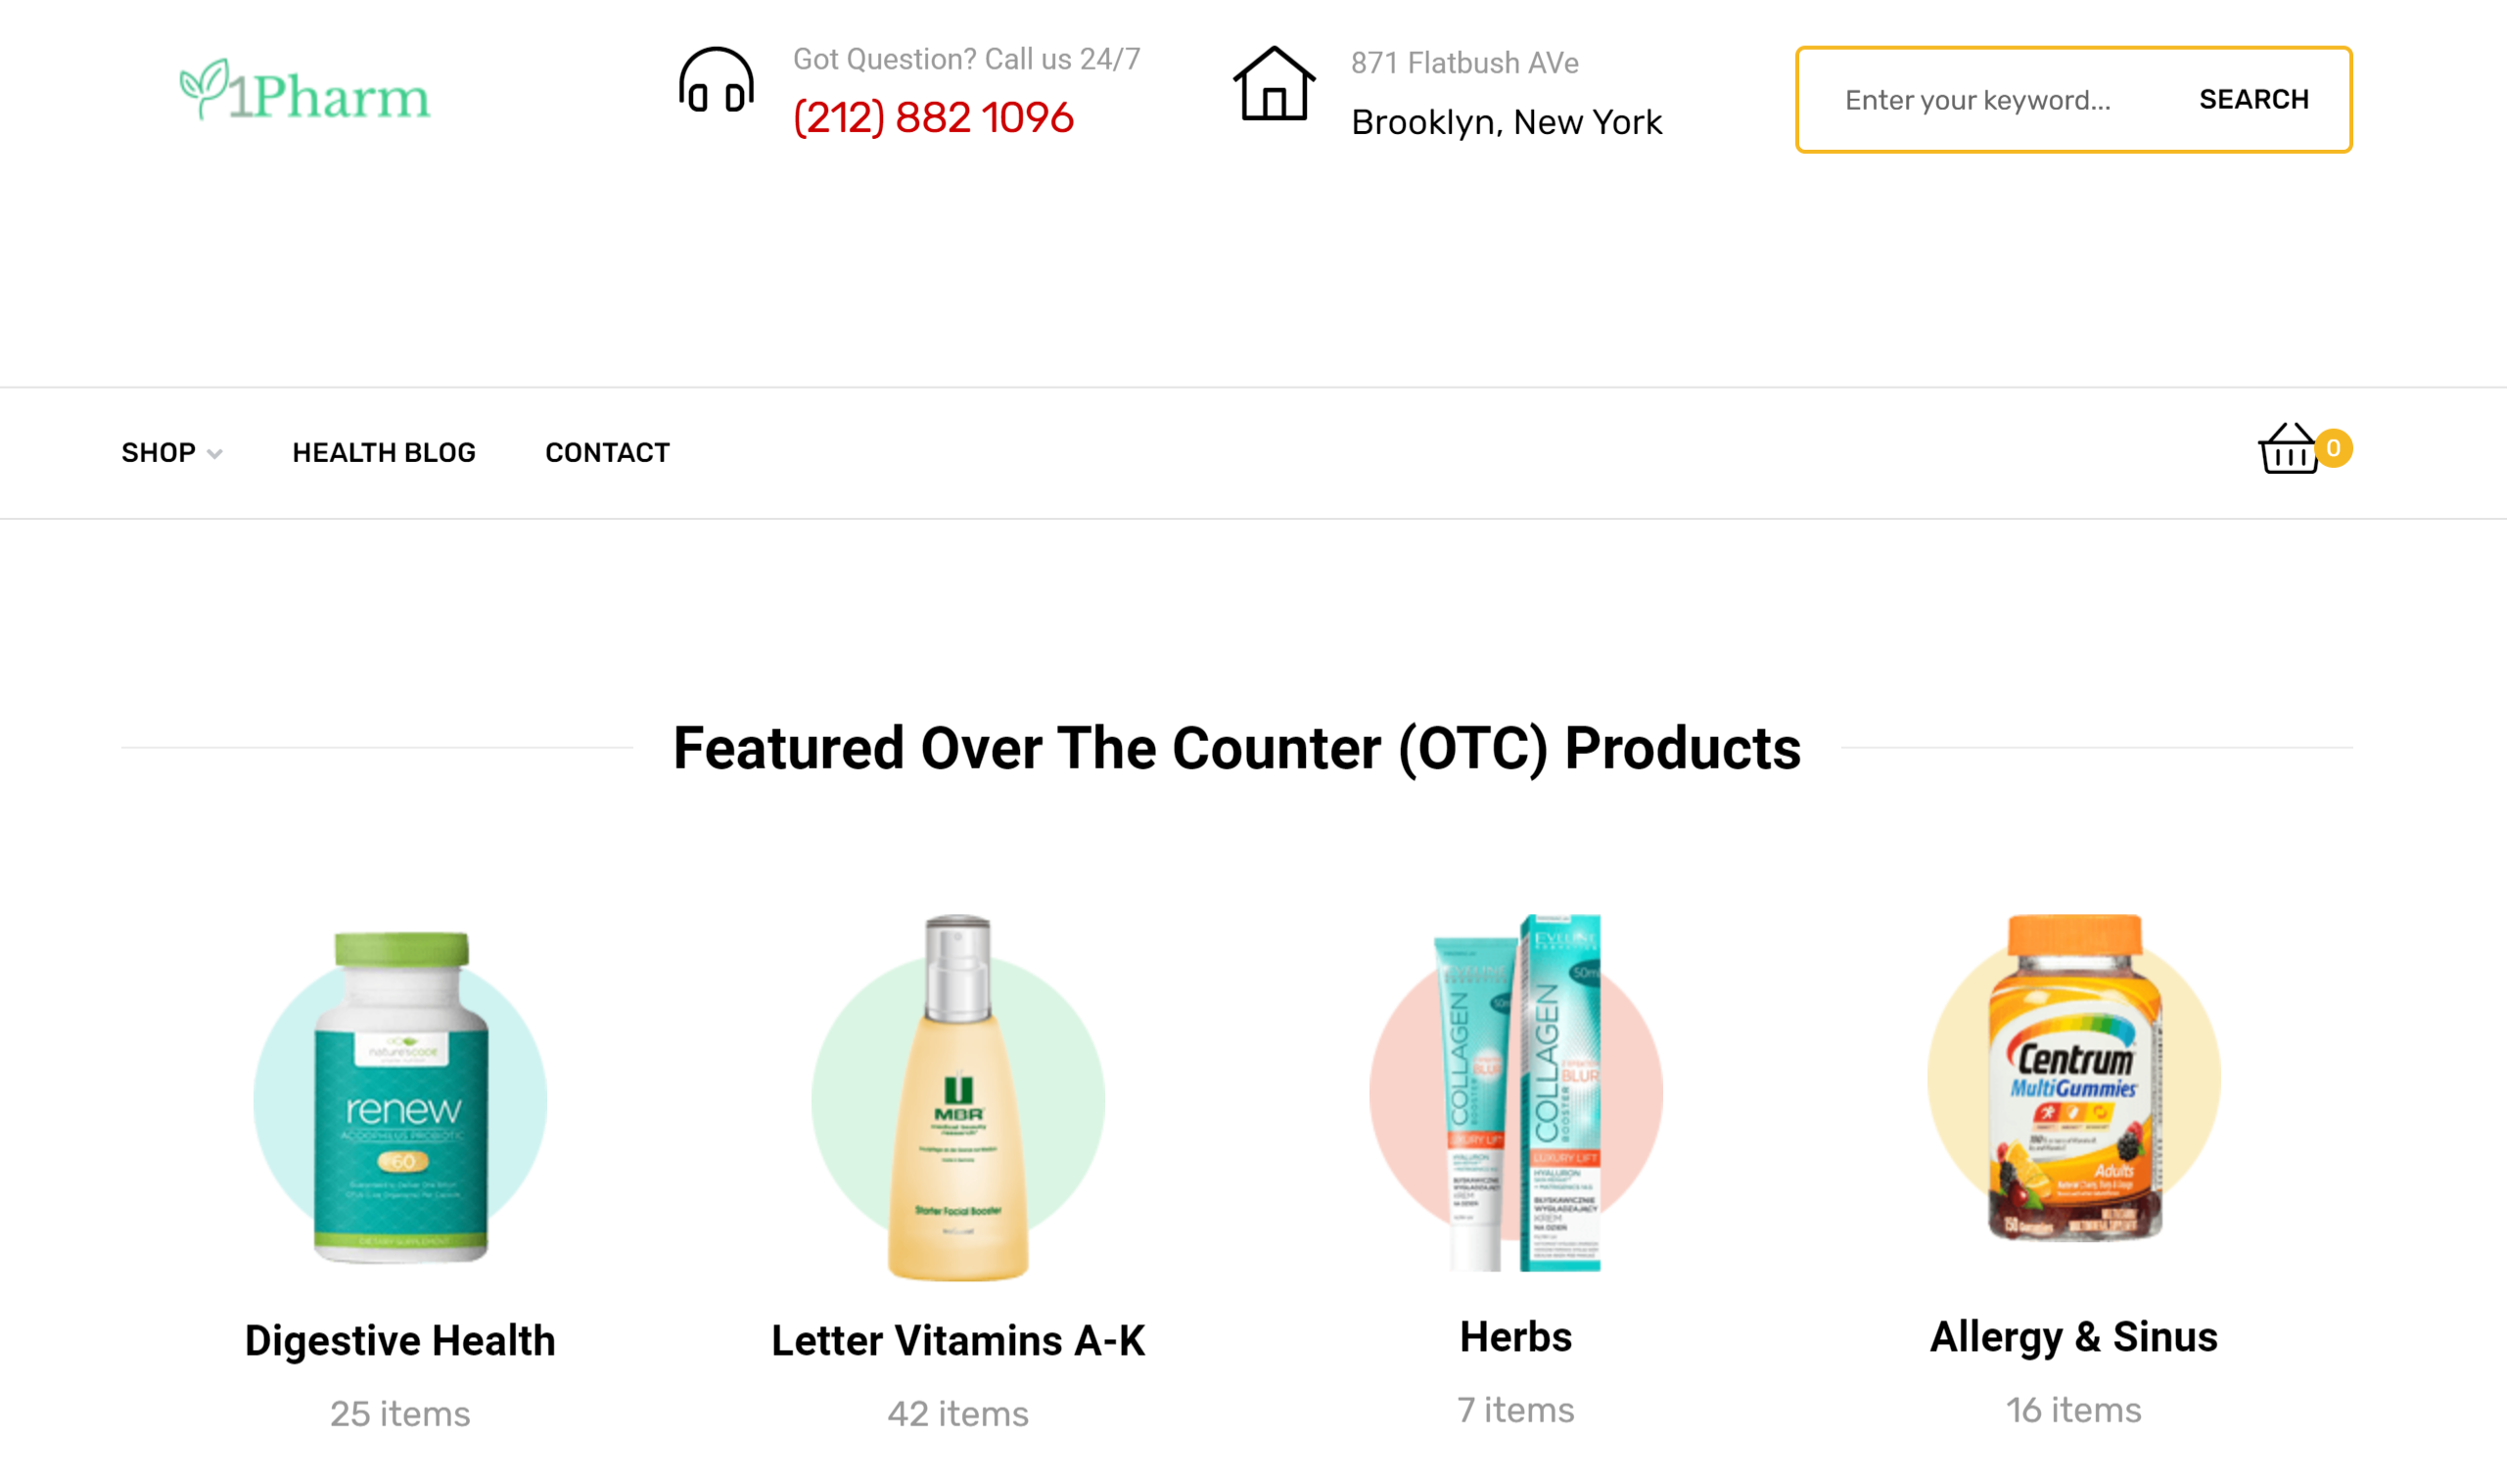Focus the keyword search input field

coord(1995,100)
